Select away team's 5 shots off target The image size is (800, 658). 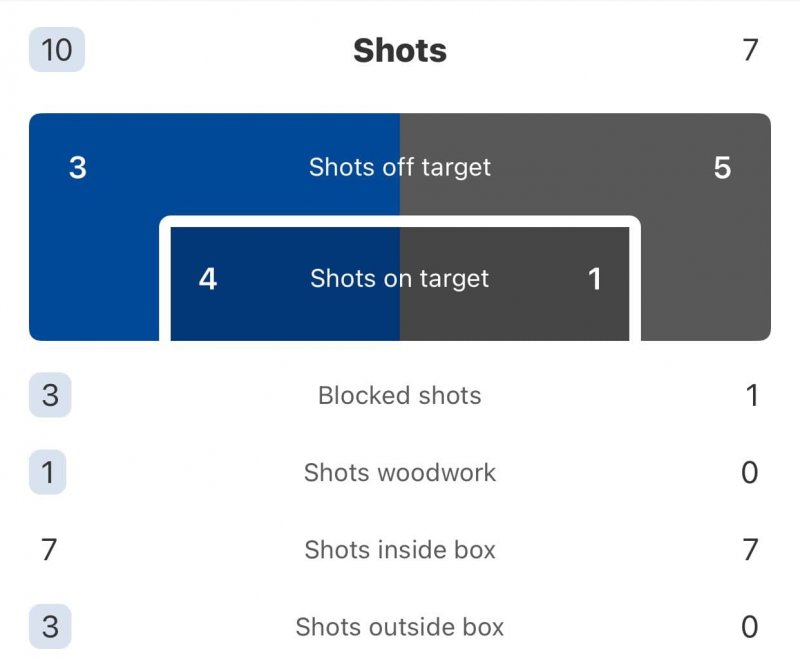(722, 168)
